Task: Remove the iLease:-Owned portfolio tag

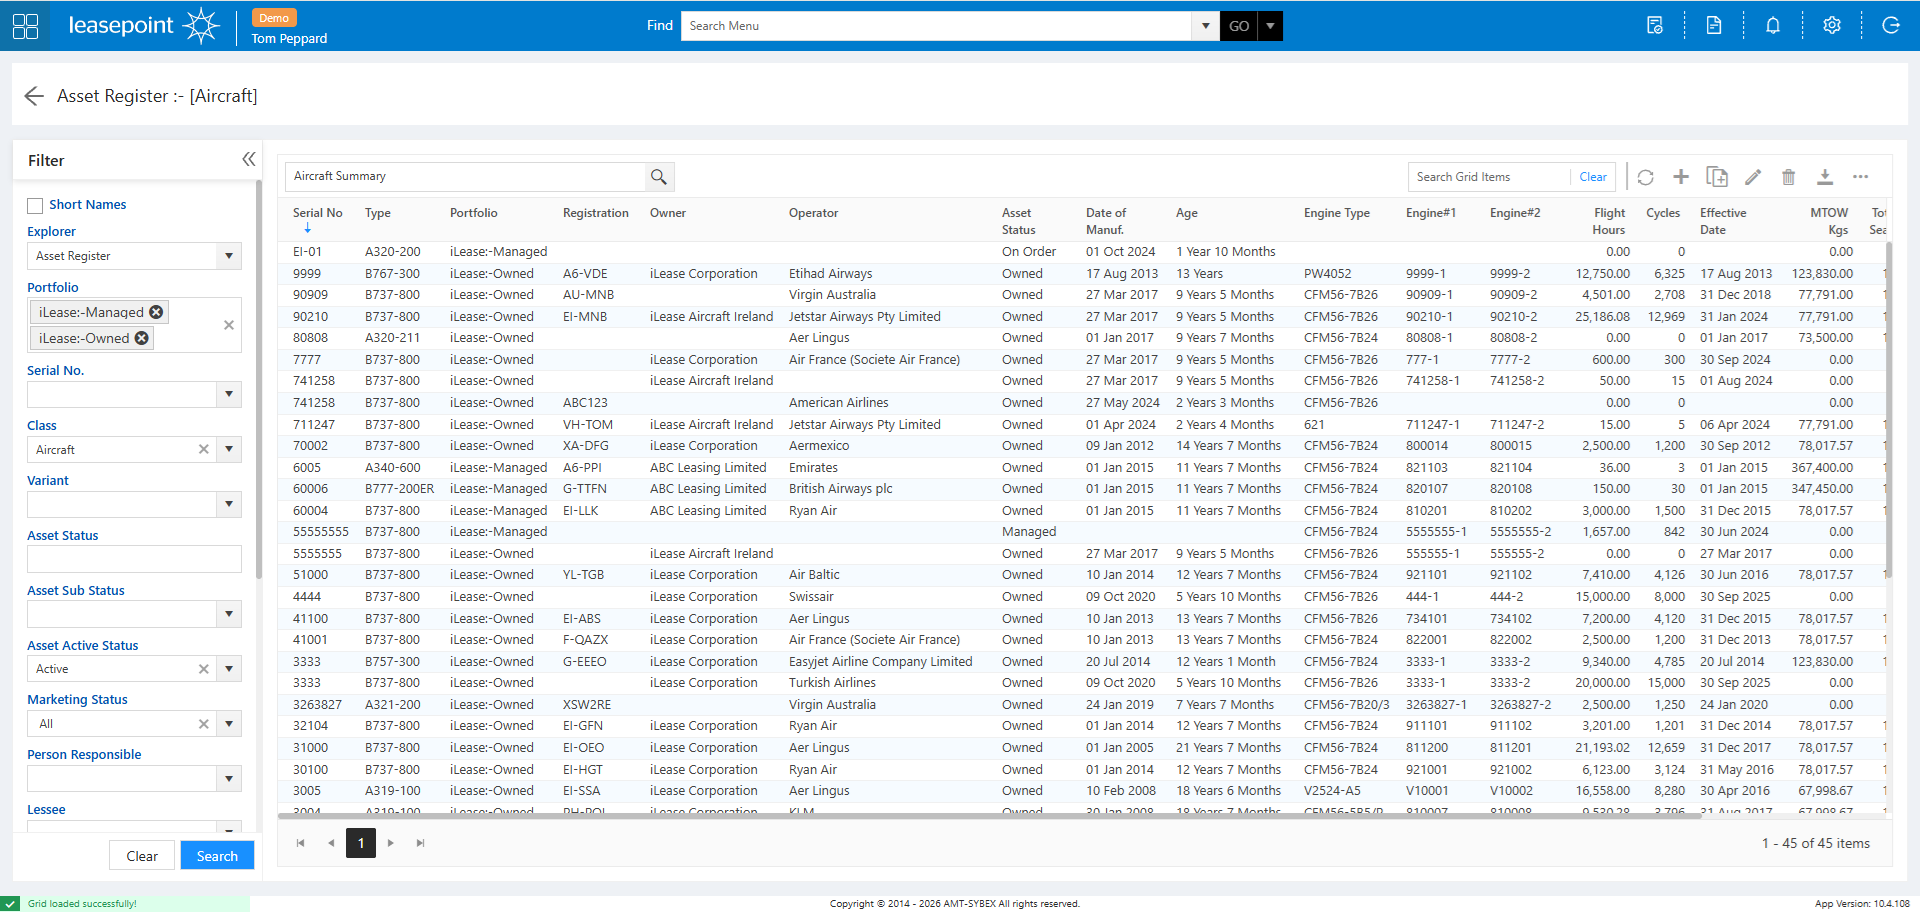Action: pyautogui.click(x=142, y=338)
